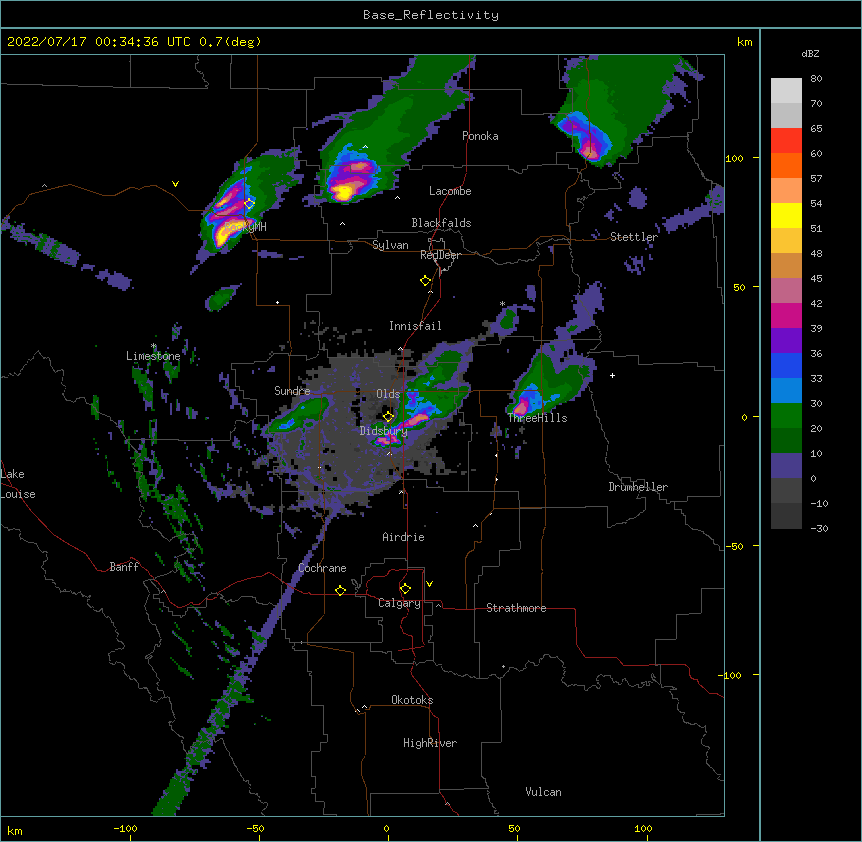Screen dimensions: 862x842
Task: Click the dBZ legend heading
Action: pyautogui.click(x=810, y=54)
